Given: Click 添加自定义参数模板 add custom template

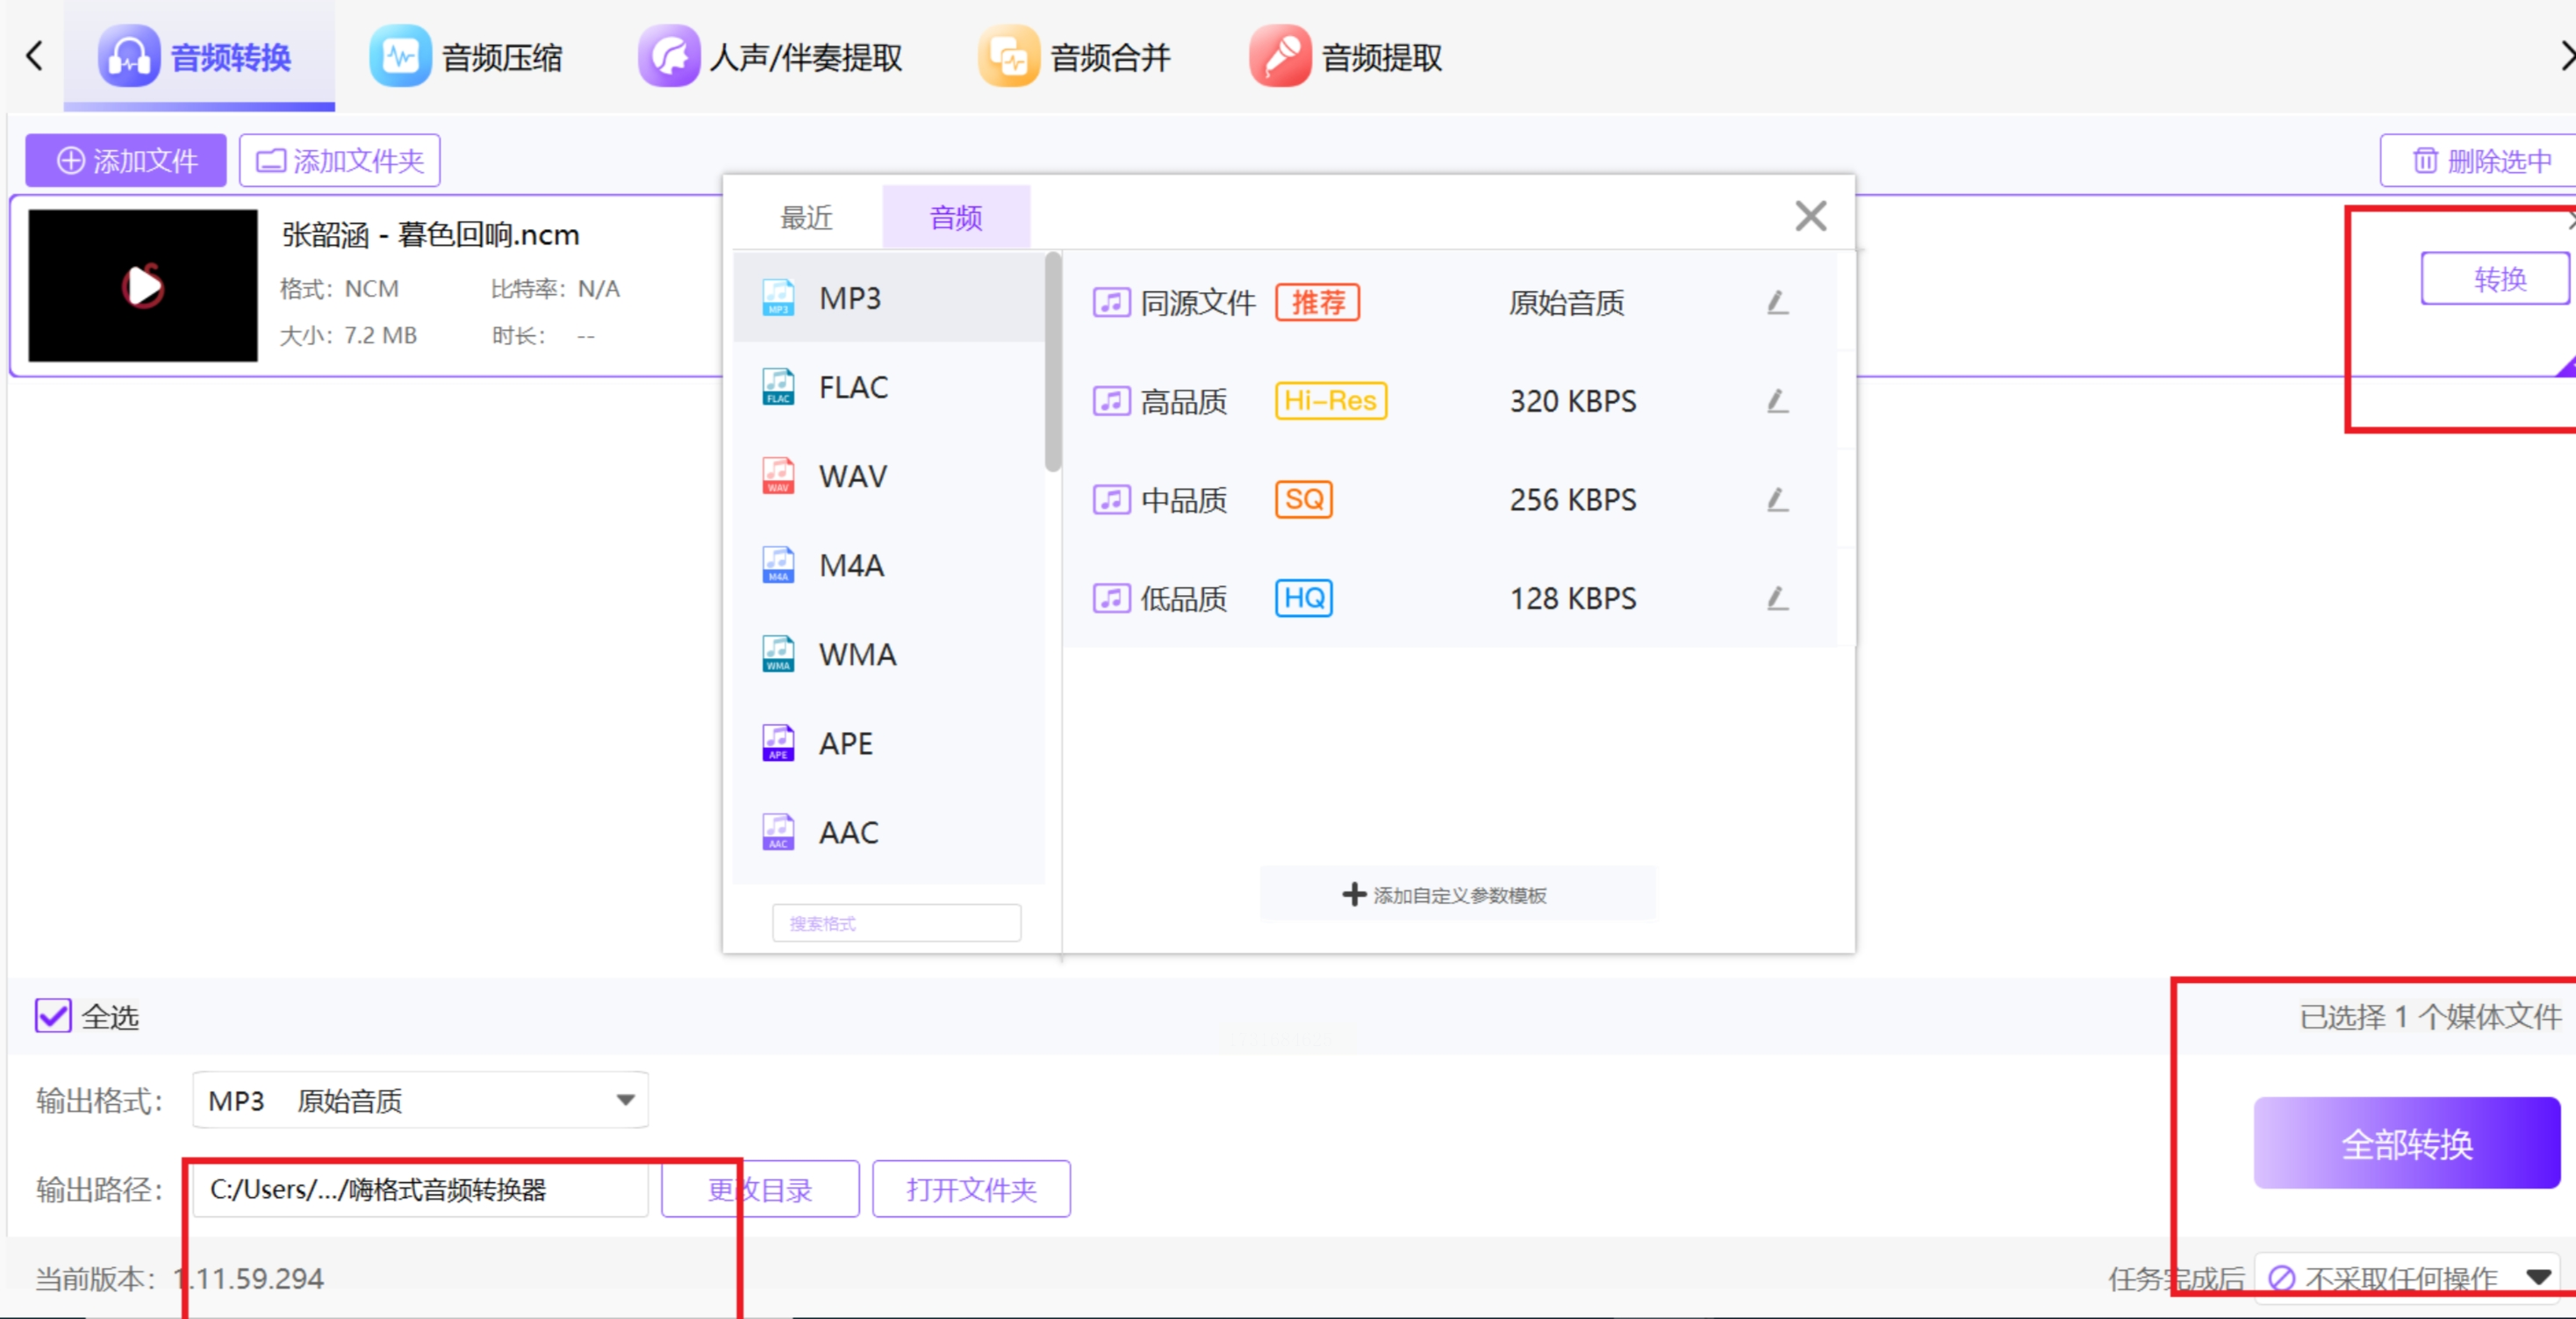Looking at the screenshot, I should [x=1457, y=894].
